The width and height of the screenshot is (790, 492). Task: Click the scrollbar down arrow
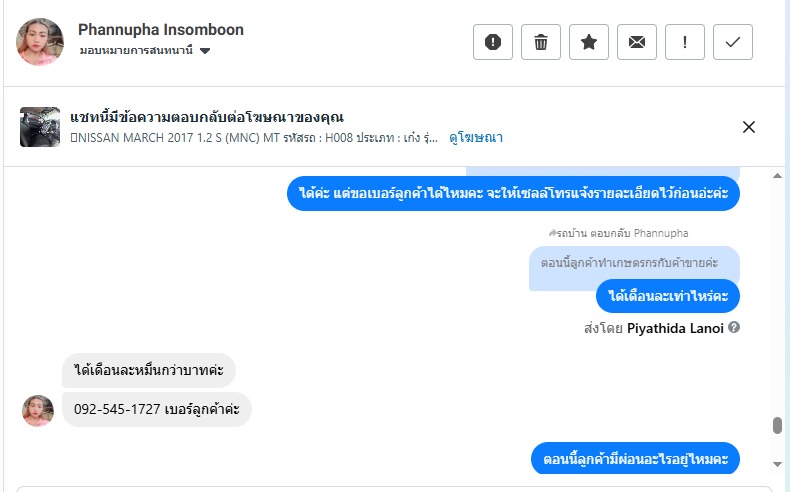click(x=777, y=463)
